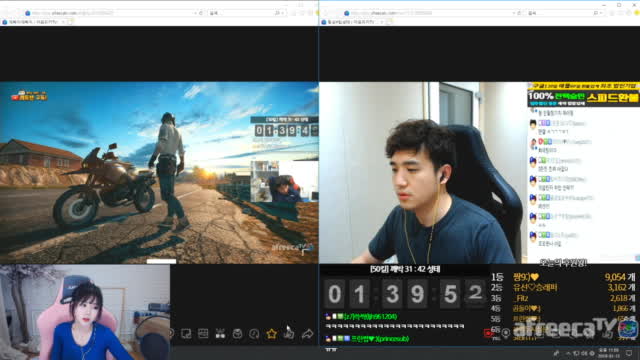Expand search provider dropdown in left browser
This screenshot has width=640, height=360.
click(283, 13)
